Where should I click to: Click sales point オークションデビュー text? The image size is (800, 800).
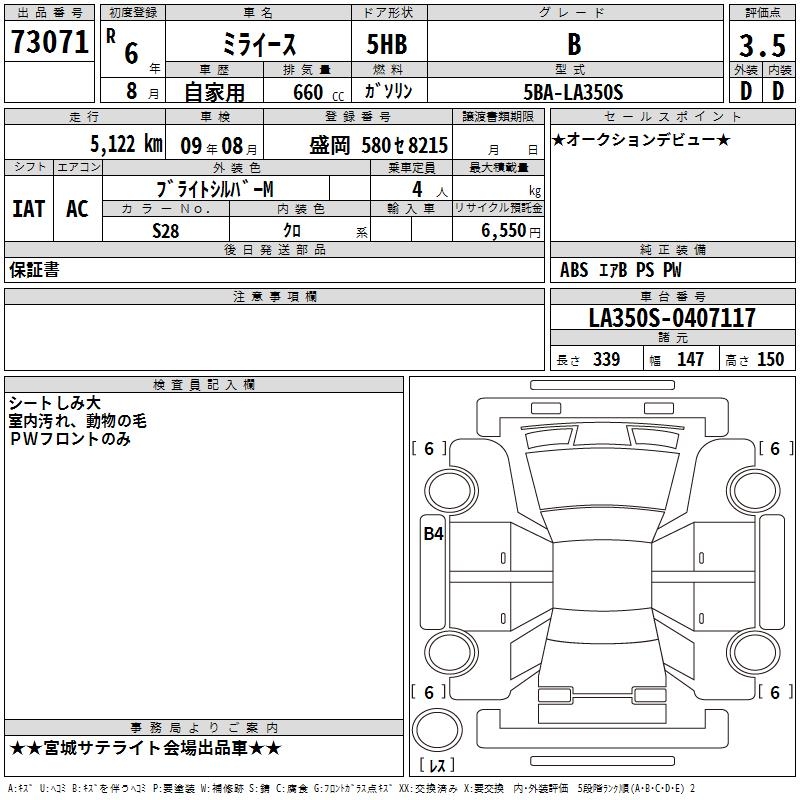point(641,139)
